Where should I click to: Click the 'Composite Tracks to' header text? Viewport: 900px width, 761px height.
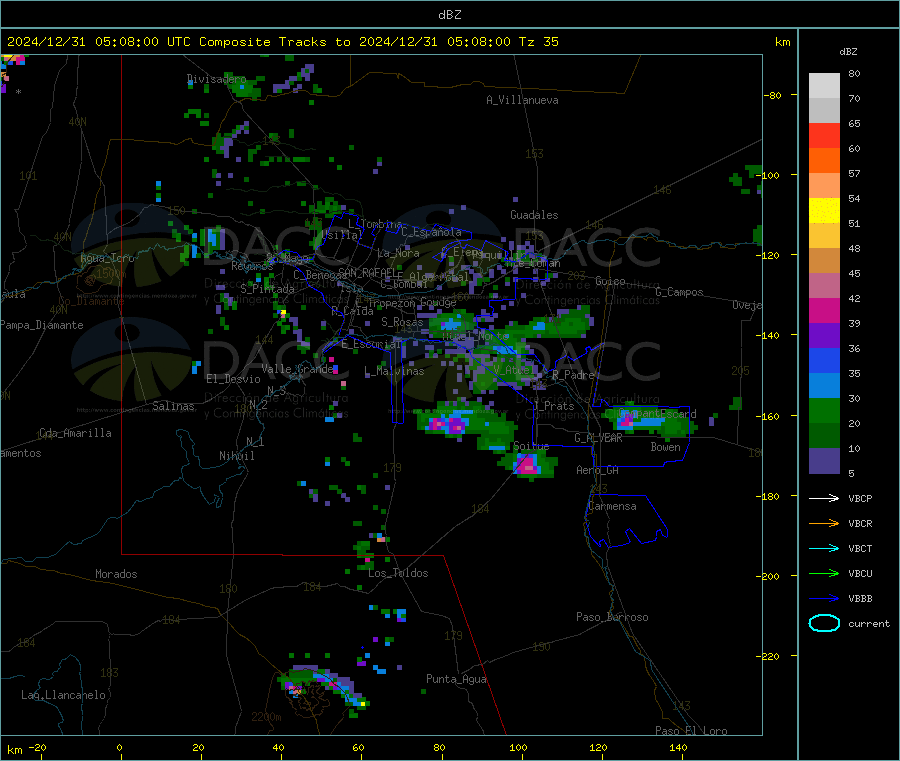point(274,42)
